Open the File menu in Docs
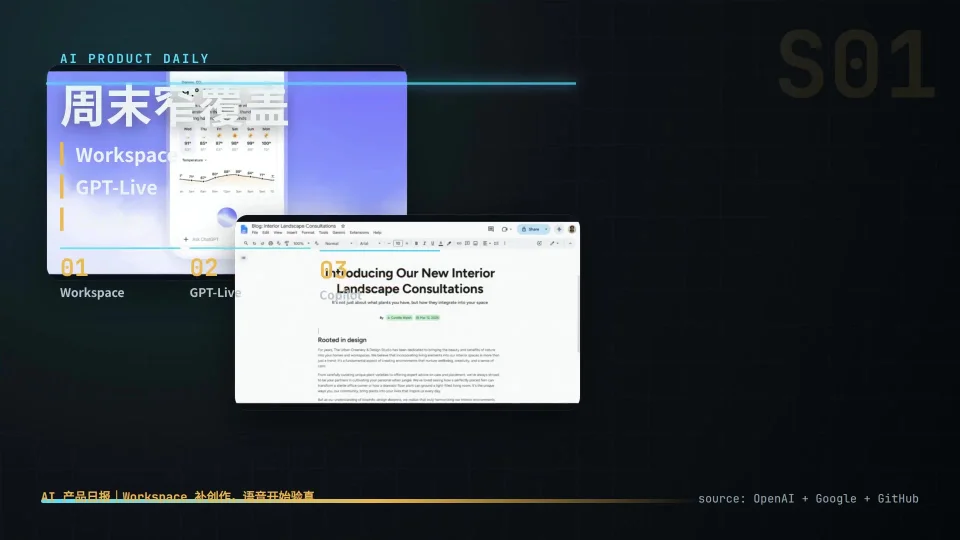The width and height of the screenshot is (960, 540). [x=255, y=233]
